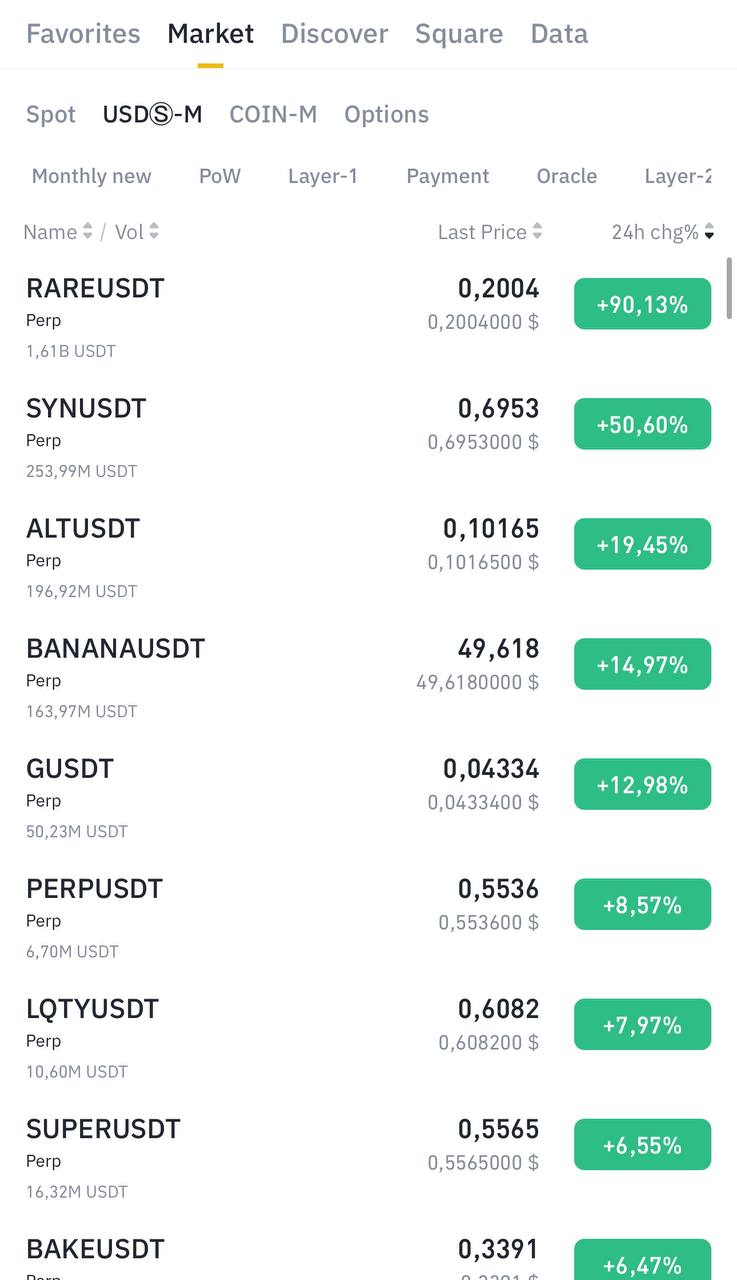Sort list by Name arrows

click(x=87, y=232)
